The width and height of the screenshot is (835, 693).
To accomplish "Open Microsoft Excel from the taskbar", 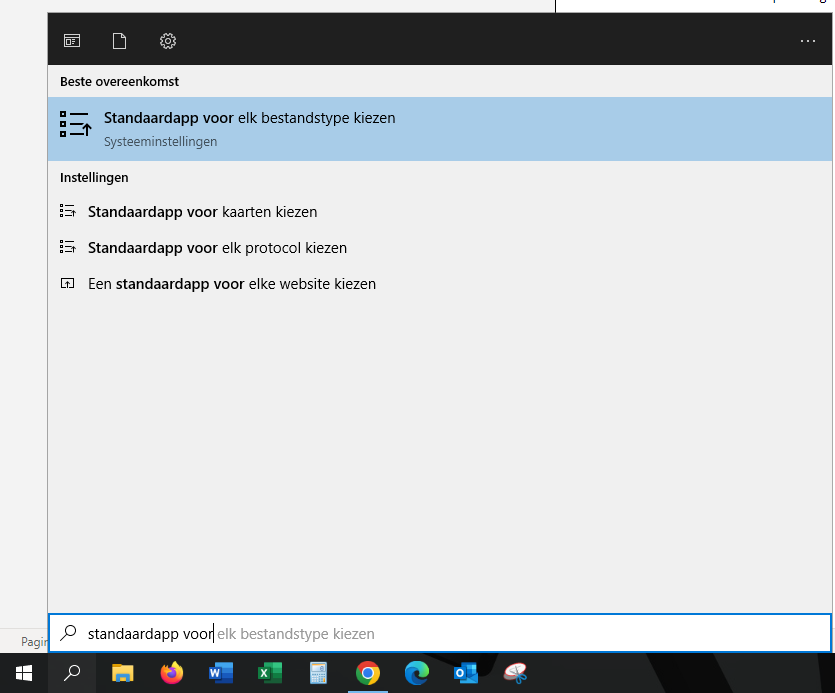I will (x=270, y=673).
